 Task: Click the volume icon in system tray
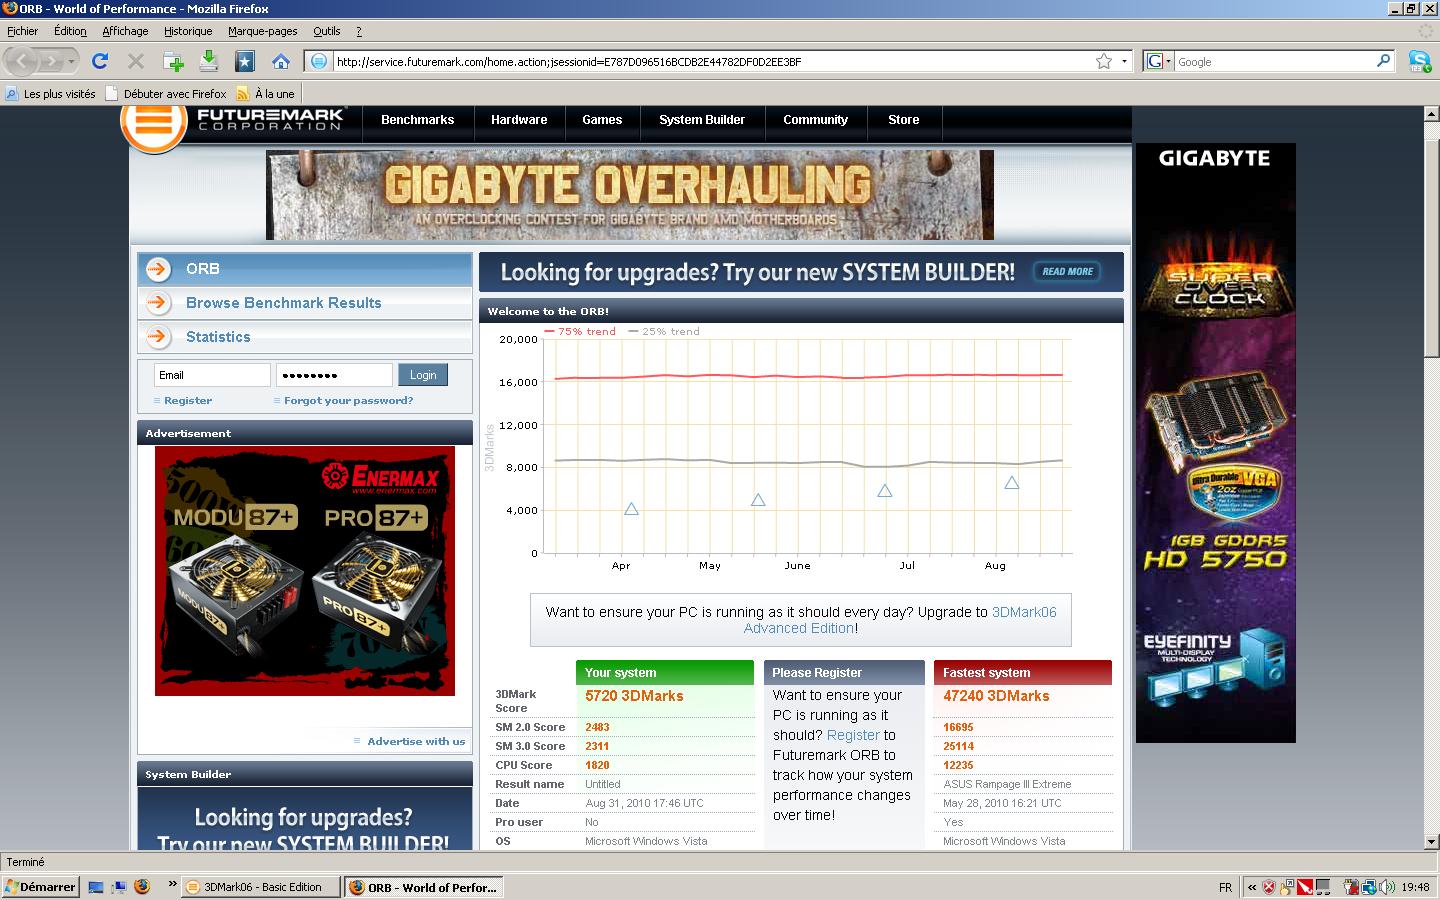[1387, 887]
